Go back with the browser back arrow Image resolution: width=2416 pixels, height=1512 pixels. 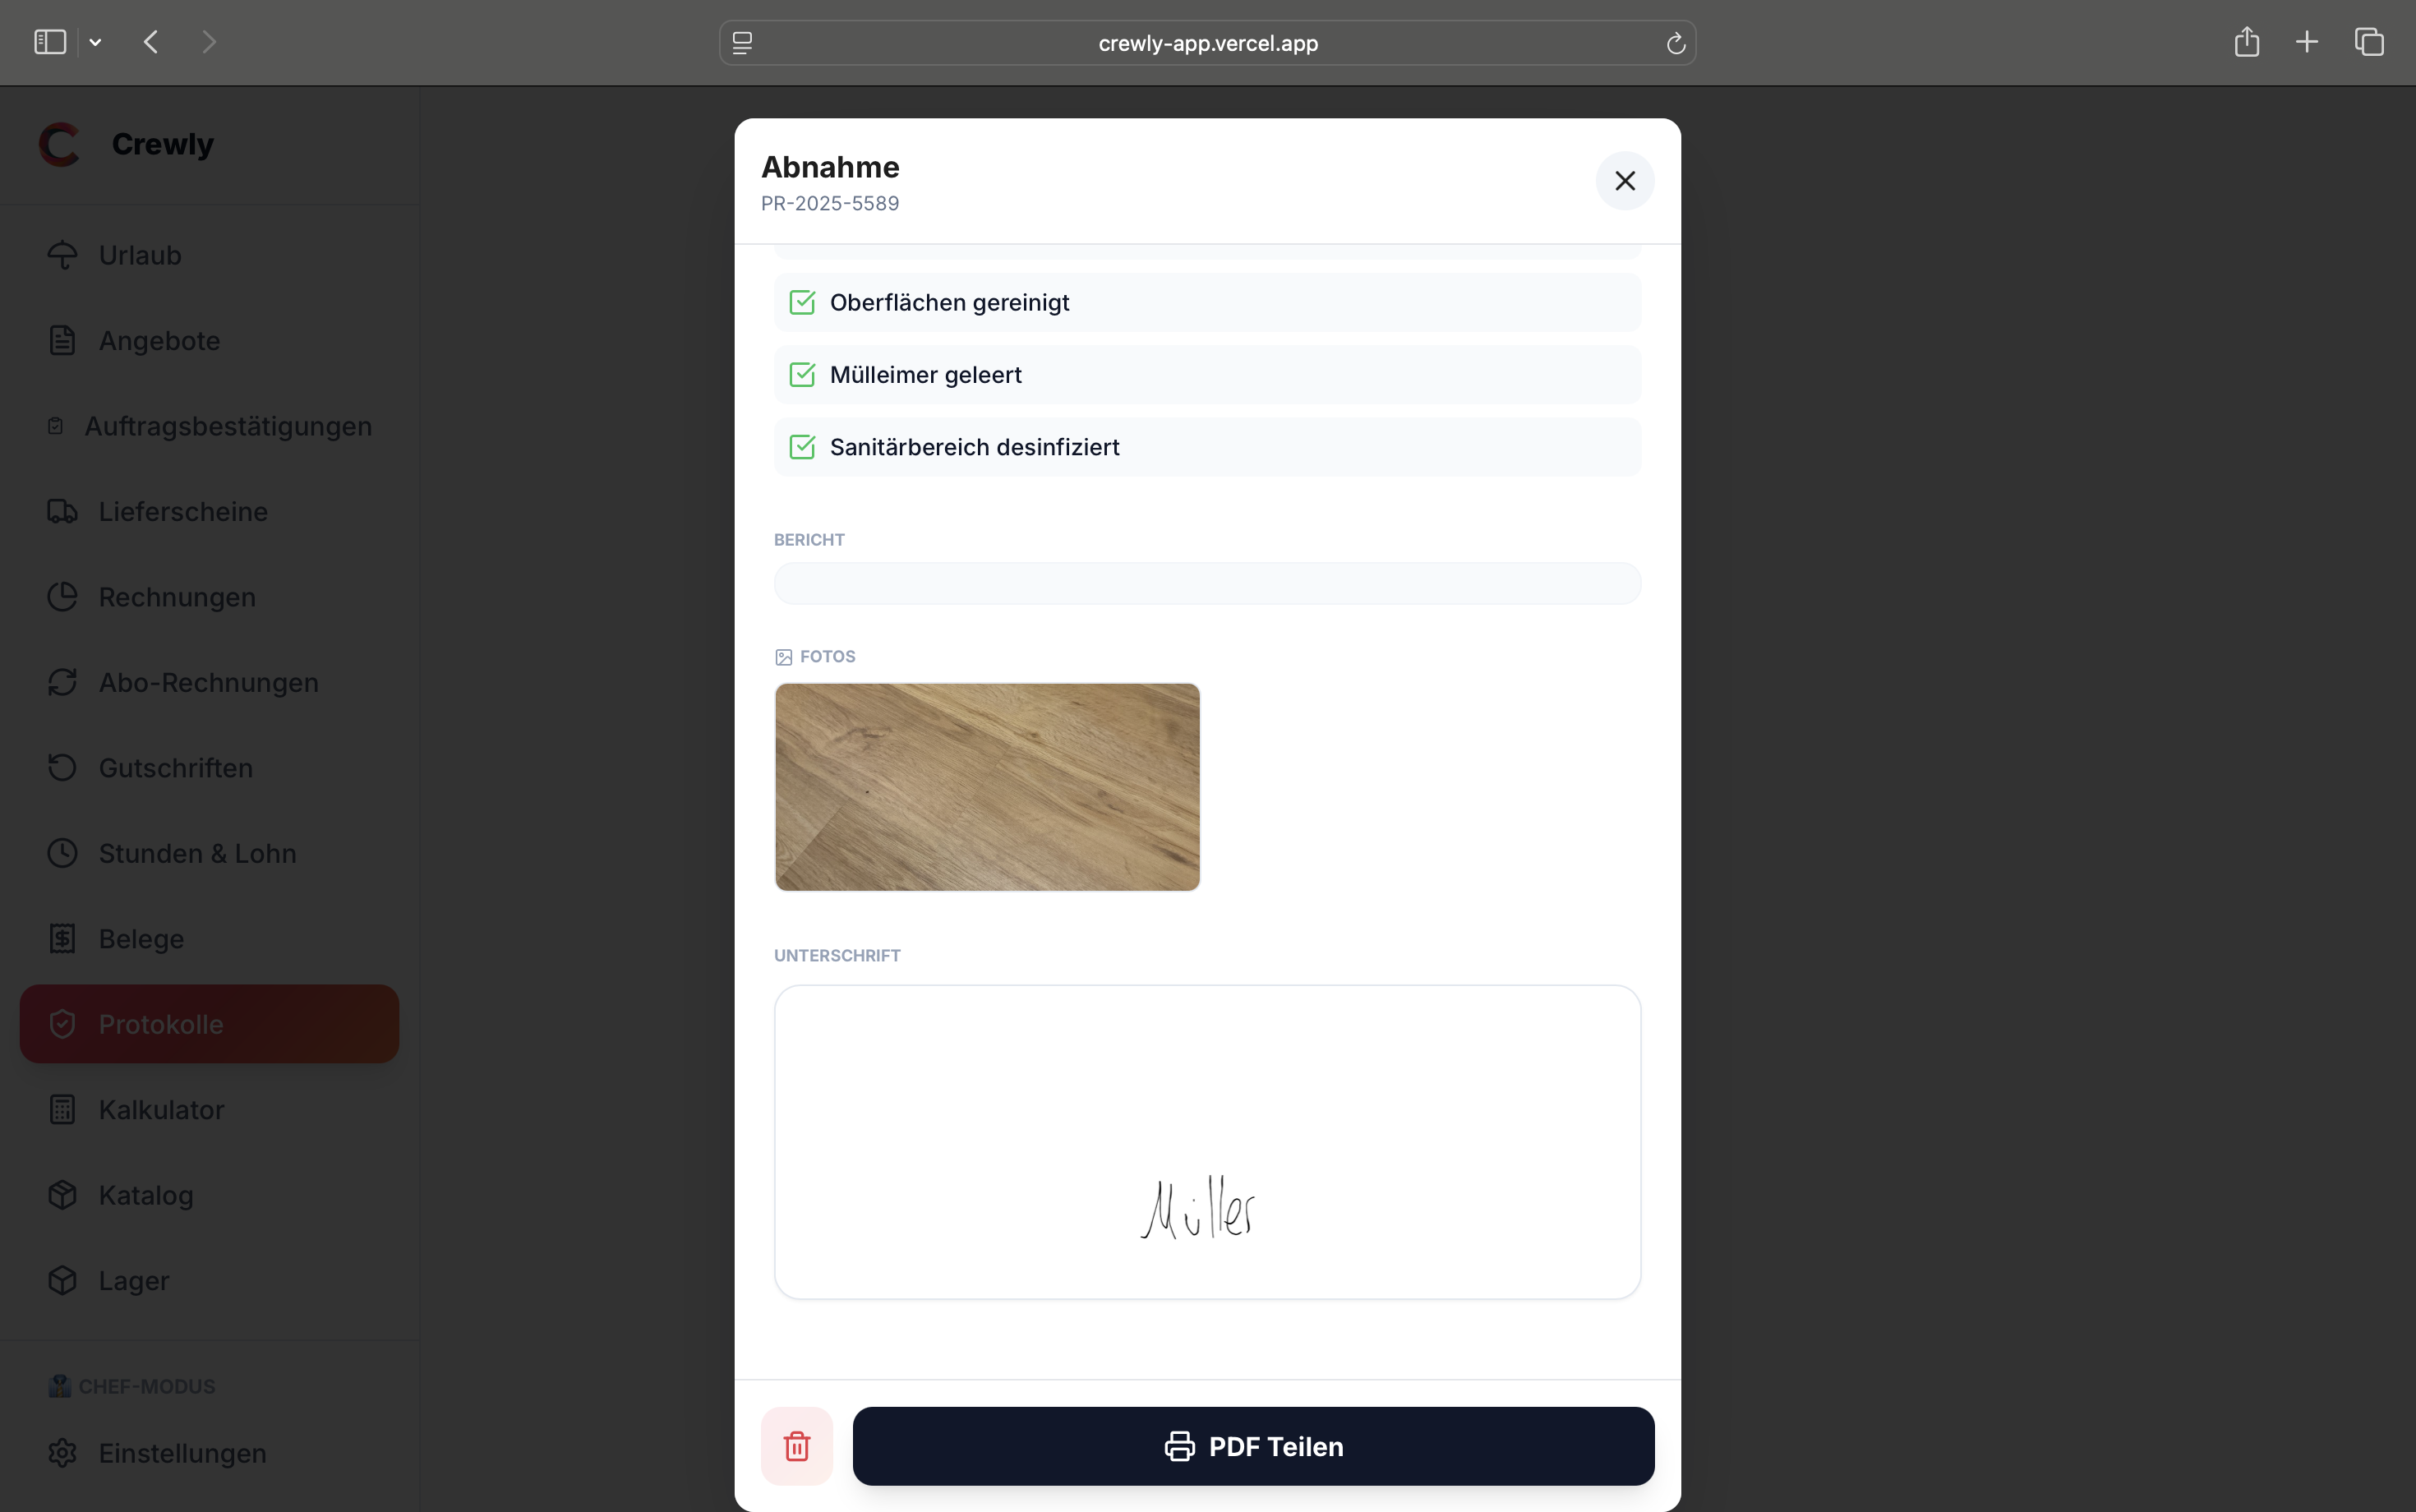click(151, 42)
